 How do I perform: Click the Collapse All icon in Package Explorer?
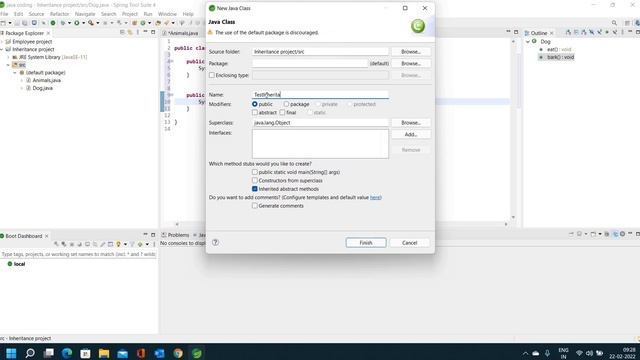pyautogui.click(x=122, y=32)
